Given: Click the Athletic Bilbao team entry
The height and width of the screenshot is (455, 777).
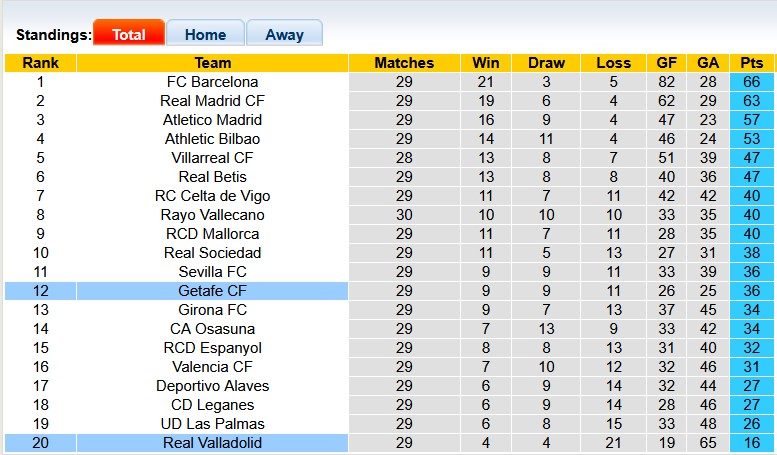Looking at the screenshot, I should coord(212,139).
